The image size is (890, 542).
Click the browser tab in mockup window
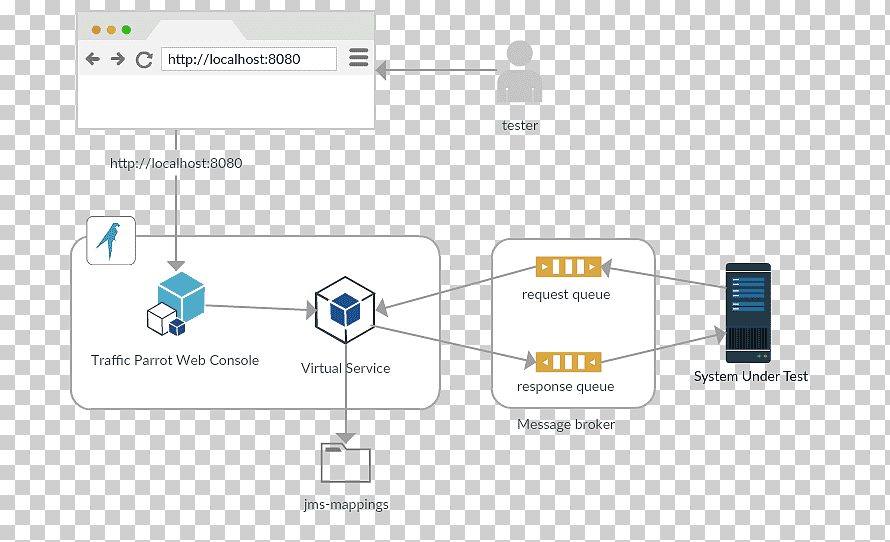196,30
